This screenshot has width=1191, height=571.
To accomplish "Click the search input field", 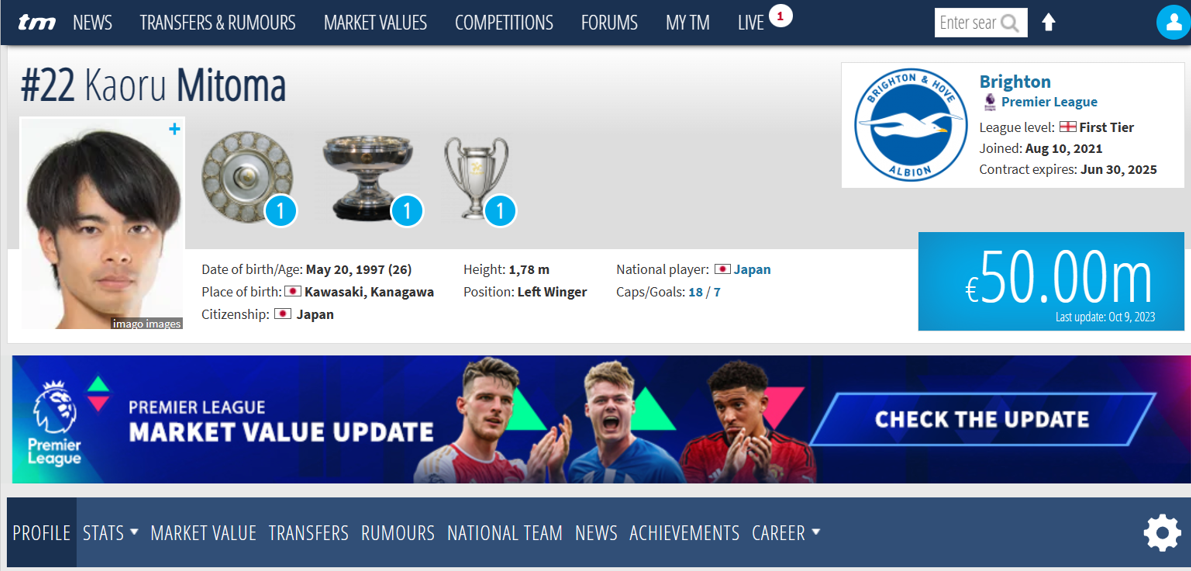I will pyautogui.click(x=968, y=23).
